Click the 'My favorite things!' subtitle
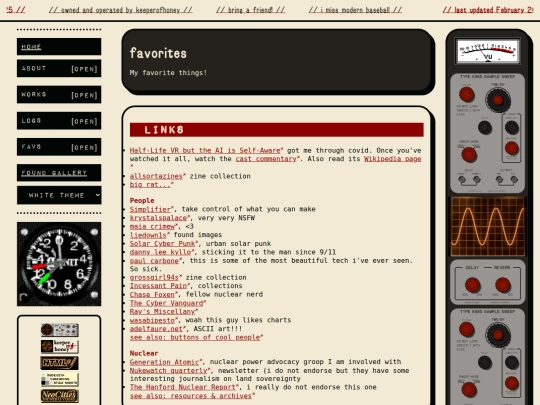 tap(168, 73)
